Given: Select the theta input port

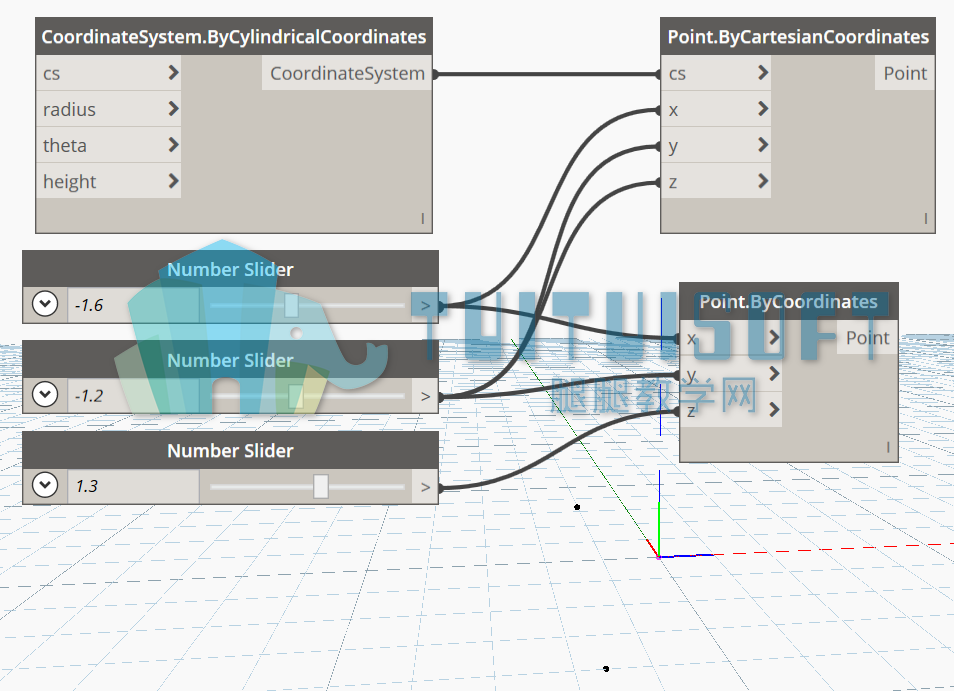Looking at the screenshot, I should point(109,145).
